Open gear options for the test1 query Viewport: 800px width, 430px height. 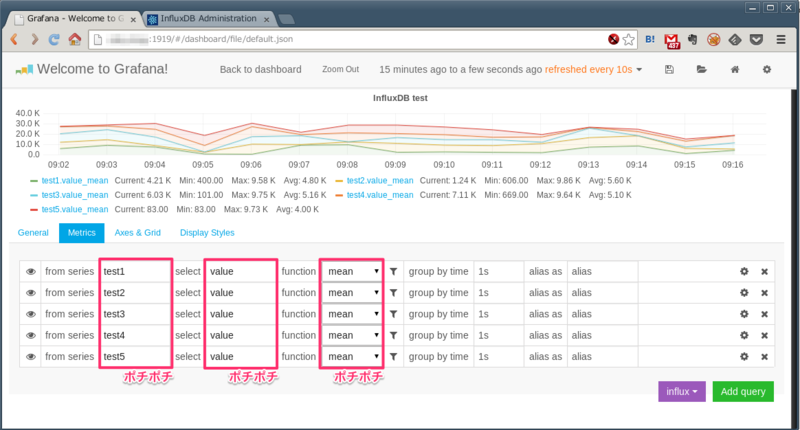(744, 272)
